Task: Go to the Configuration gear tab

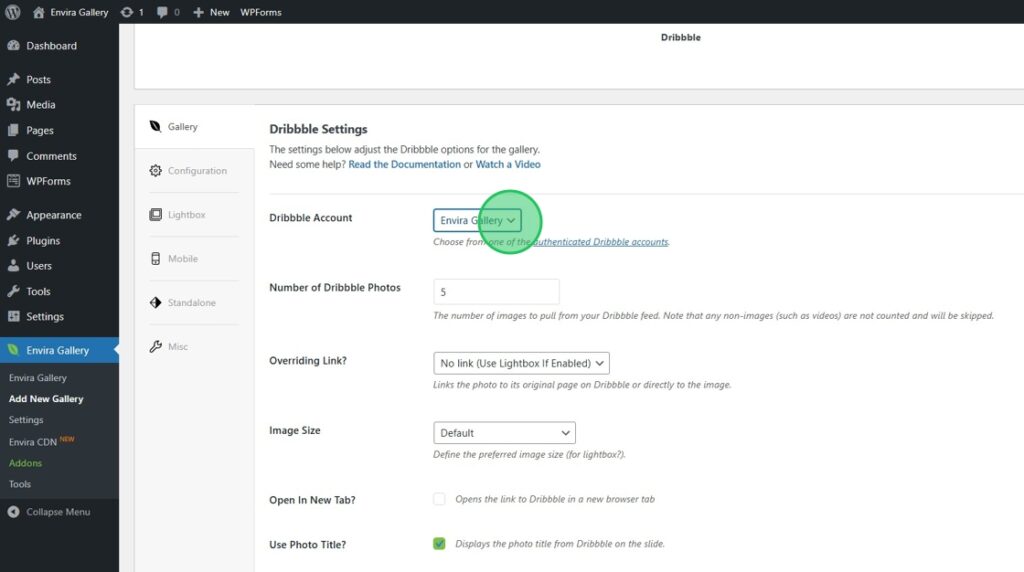Action: click(x=196, y=171)
